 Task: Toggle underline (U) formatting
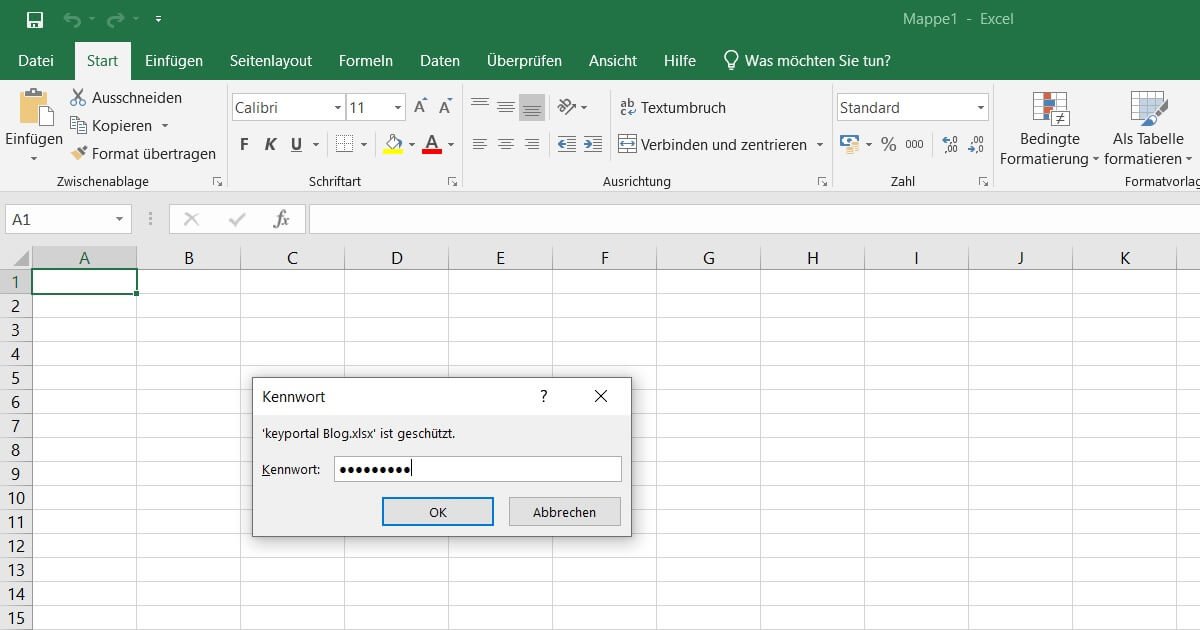coord(296,145)
